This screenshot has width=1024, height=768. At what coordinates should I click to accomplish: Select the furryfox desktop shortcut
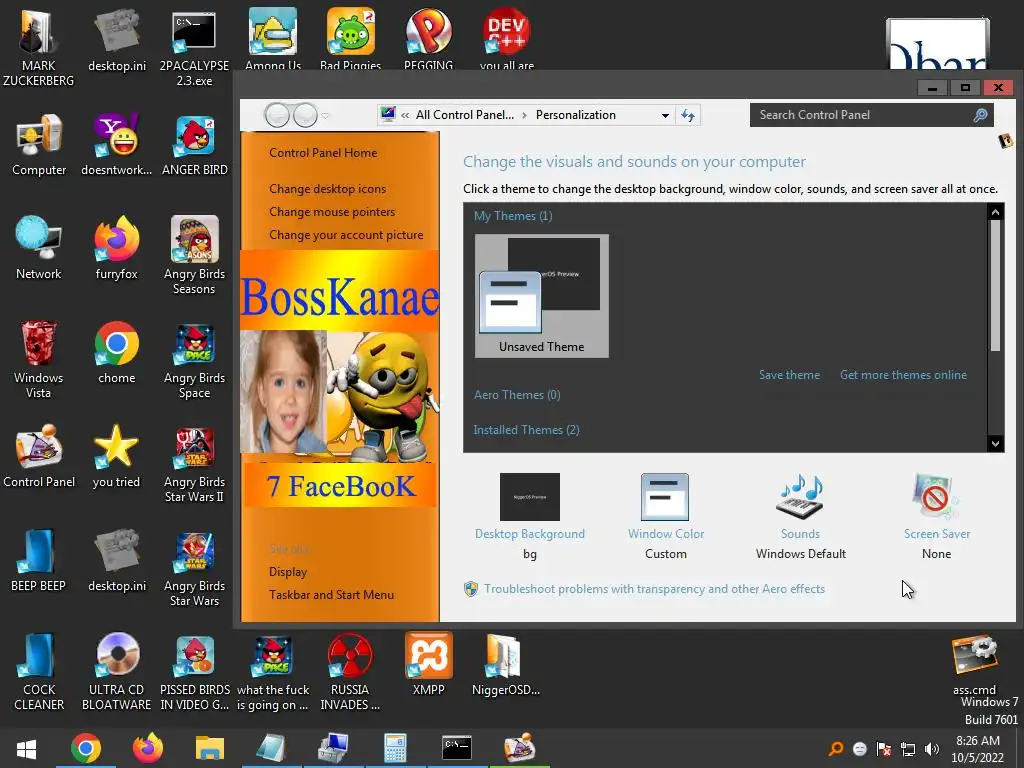pyautogui.click(x=117, y=248)
